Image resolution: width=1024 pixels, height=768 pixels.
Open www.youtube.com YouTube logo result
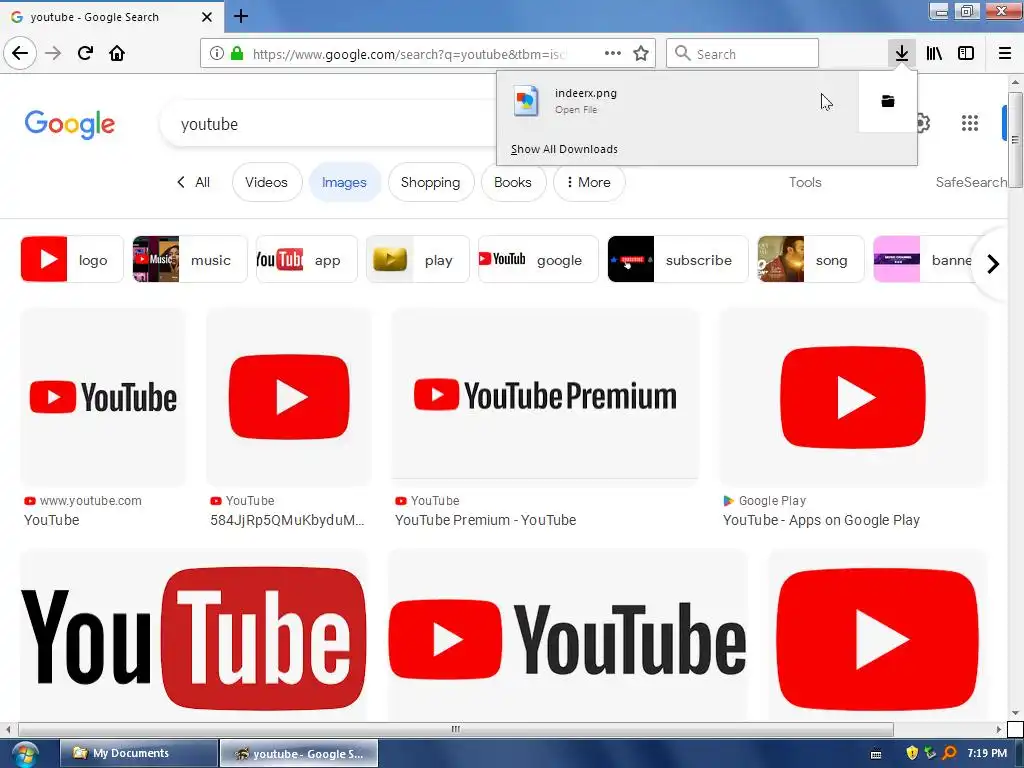pos(103,397)
